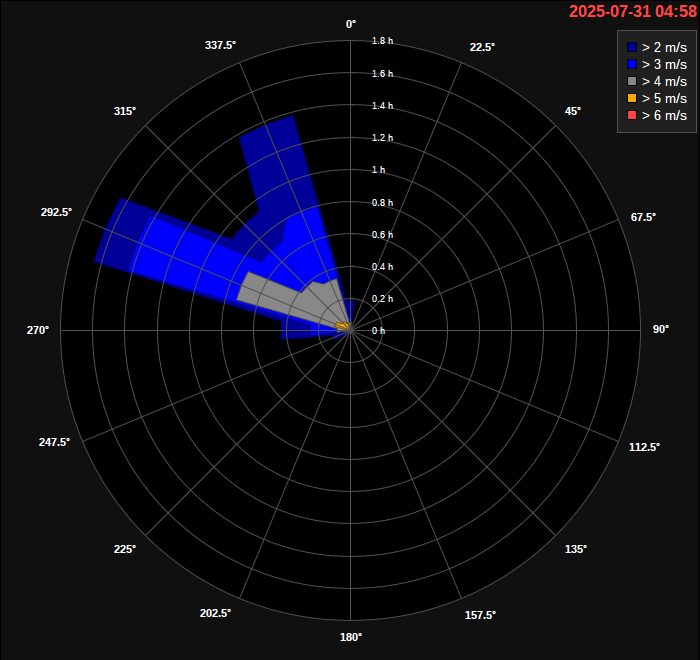Image resolution: width=700 pixels, height=660 pixels.
Task: Click the '0 h' radial axis label
Action: click(x=379, y=330)
